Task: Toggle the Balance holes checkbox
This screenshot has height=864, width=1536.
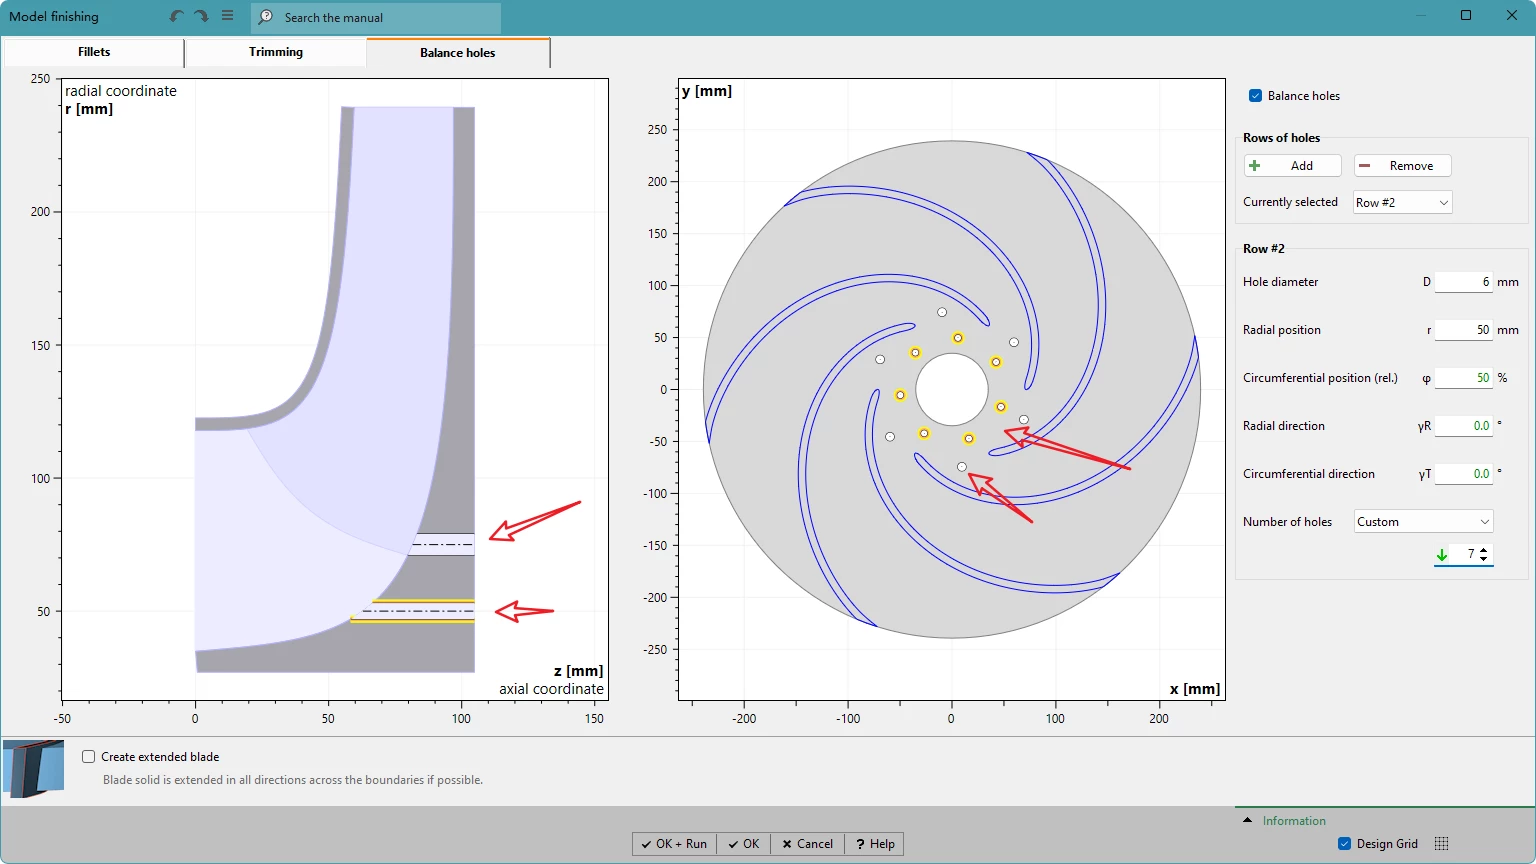Action: pyautogui.click(x=1256, y=96)
